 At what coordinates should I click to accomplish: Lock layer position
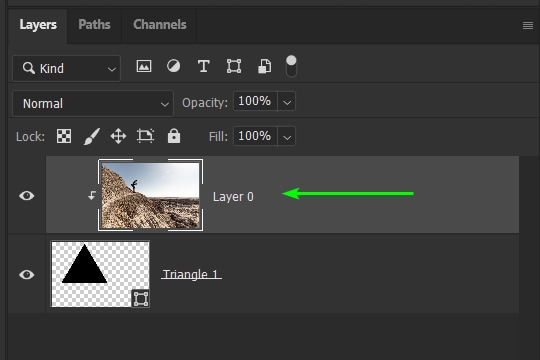pos(118,136)
